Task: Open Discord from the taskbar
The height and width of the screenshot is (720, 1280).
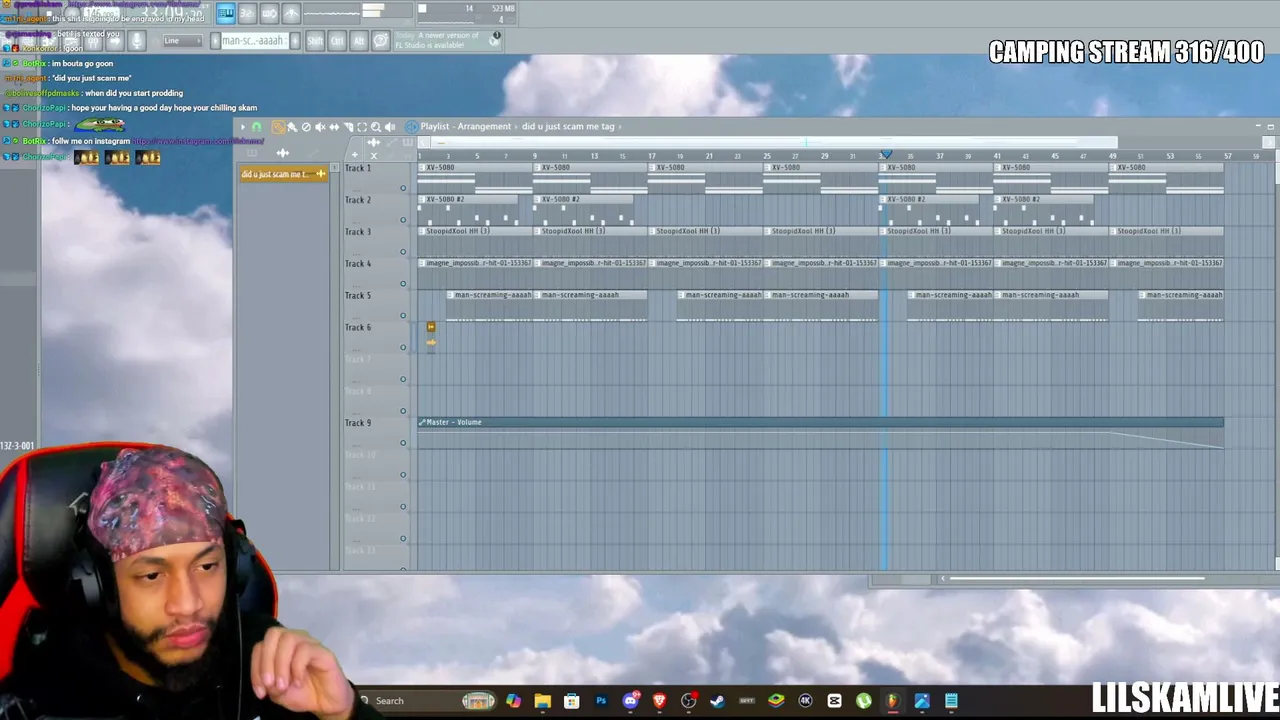Action: (630, 701)
